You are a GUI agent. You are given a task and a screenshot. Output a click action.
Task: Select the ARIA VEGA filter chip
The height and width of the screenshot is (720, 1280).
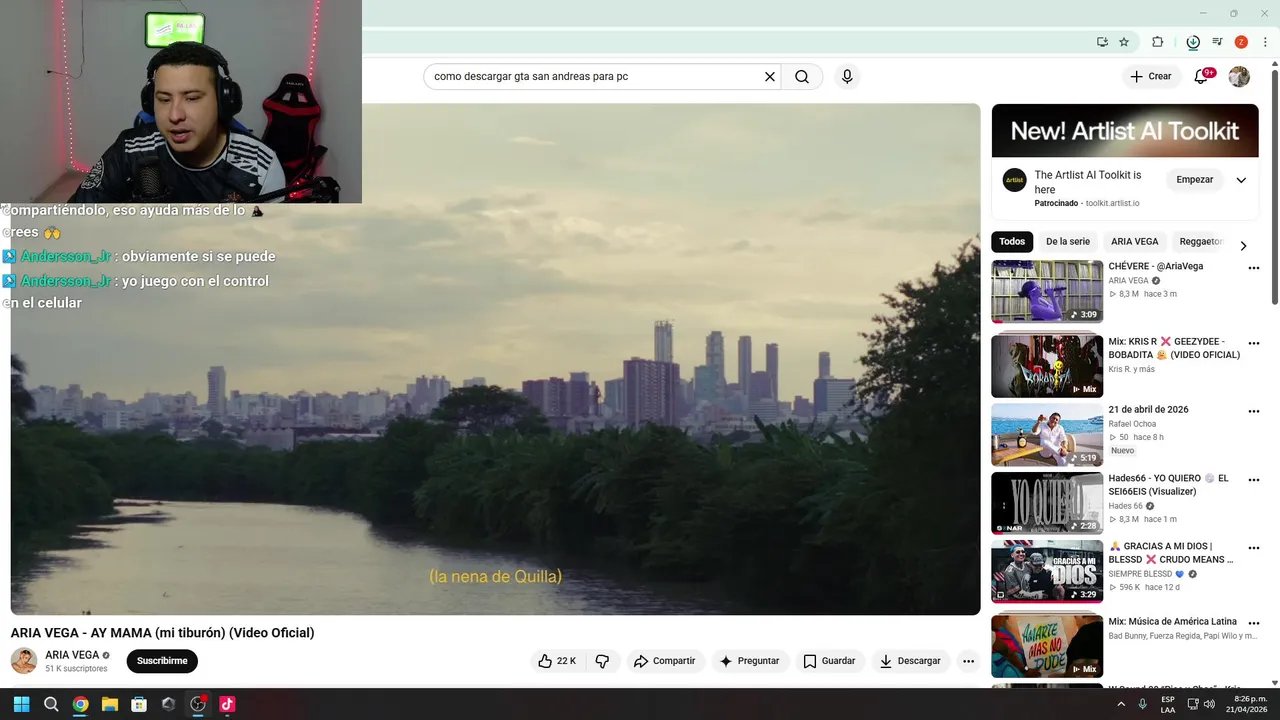[1135, 242]
